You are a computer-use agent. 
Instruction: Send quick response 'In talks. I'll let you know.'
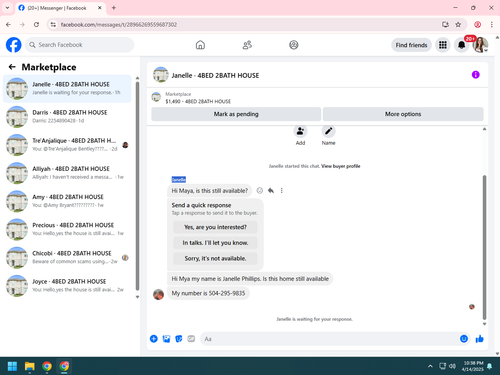pos(215,243)
